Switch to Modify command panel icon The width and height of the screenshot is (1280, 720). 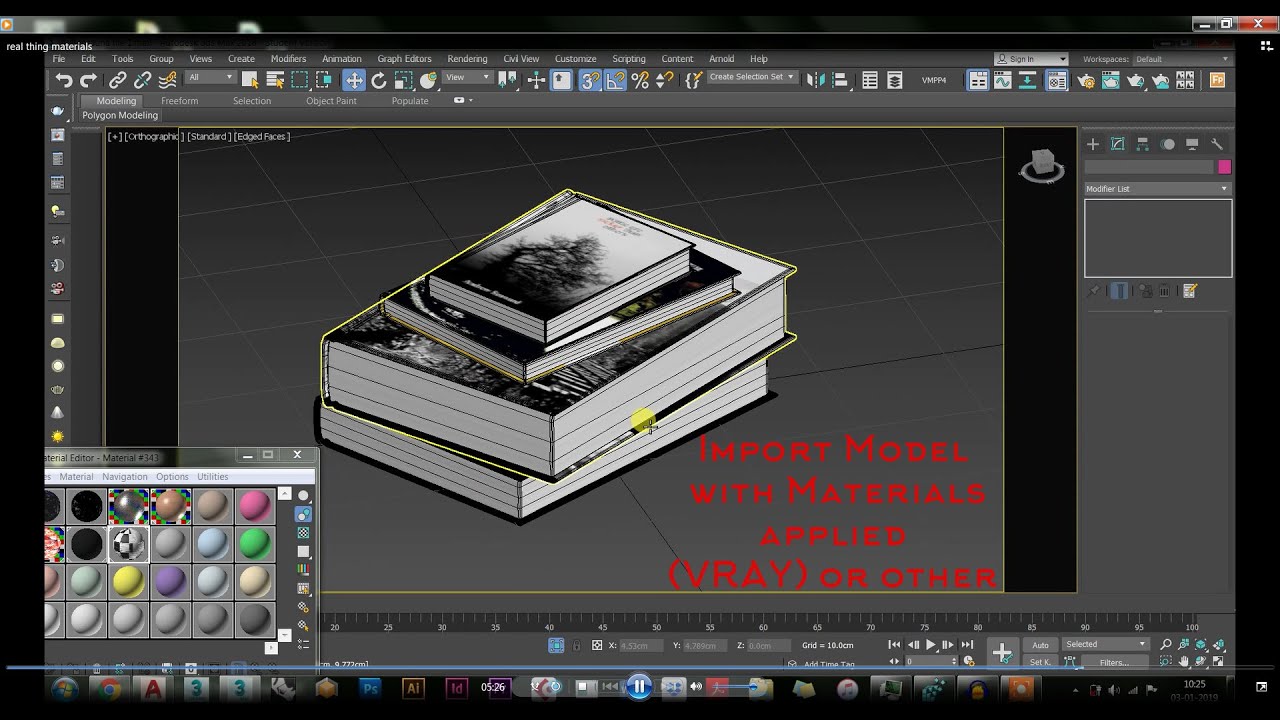click(x=1118, y=144)
